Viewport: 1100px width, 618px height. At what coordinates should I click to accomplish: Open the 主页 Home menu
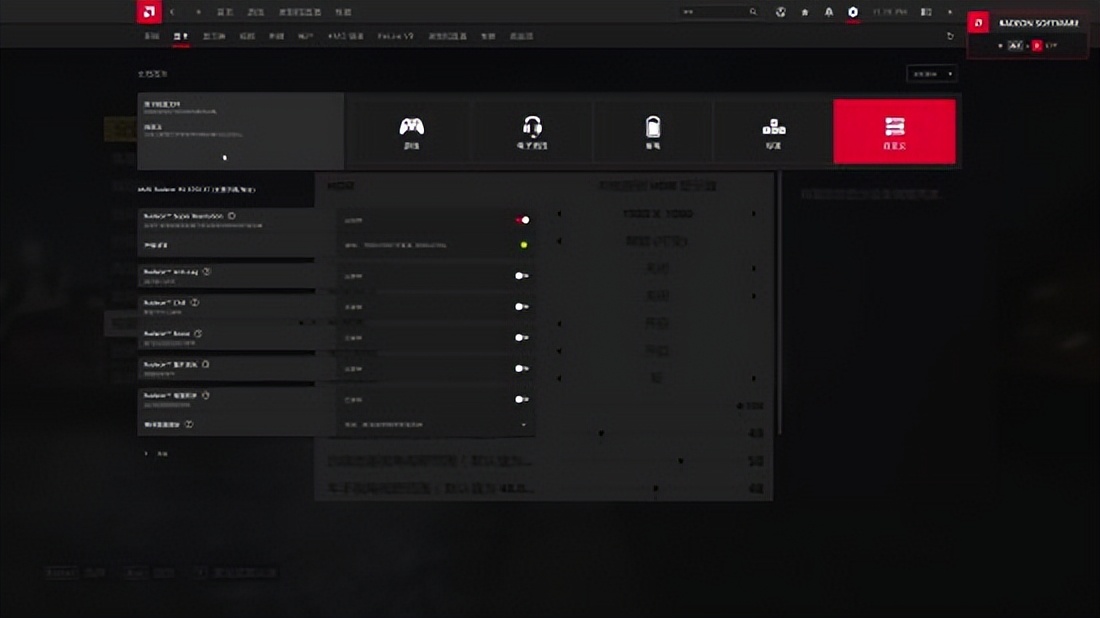pyautogui.click(x=224, y=12)
